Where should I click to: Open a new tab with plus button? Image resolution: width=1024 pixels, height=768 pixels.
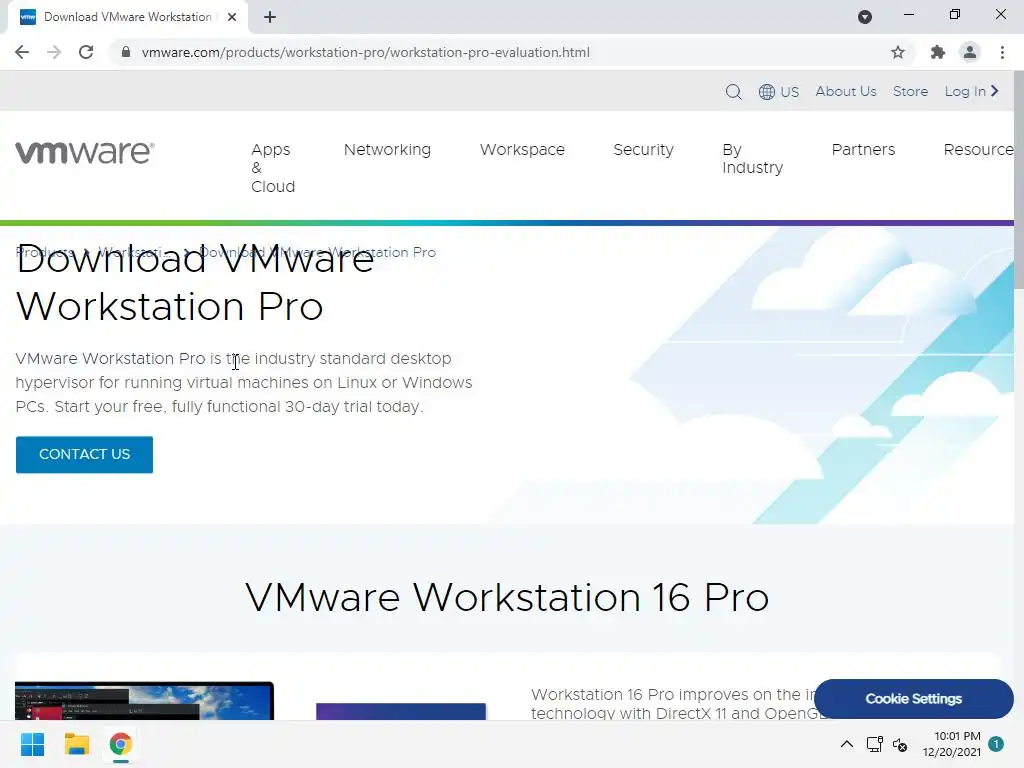pos(270,17)
